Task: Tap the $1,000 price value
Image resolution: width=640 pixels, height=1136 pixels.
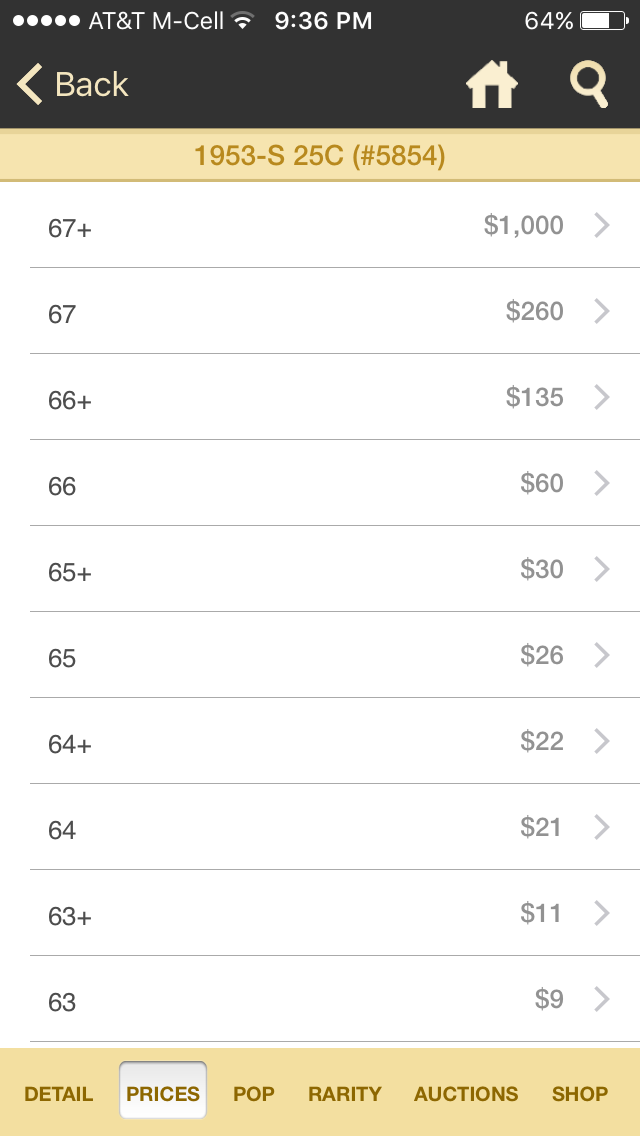Action: (524, 225)
